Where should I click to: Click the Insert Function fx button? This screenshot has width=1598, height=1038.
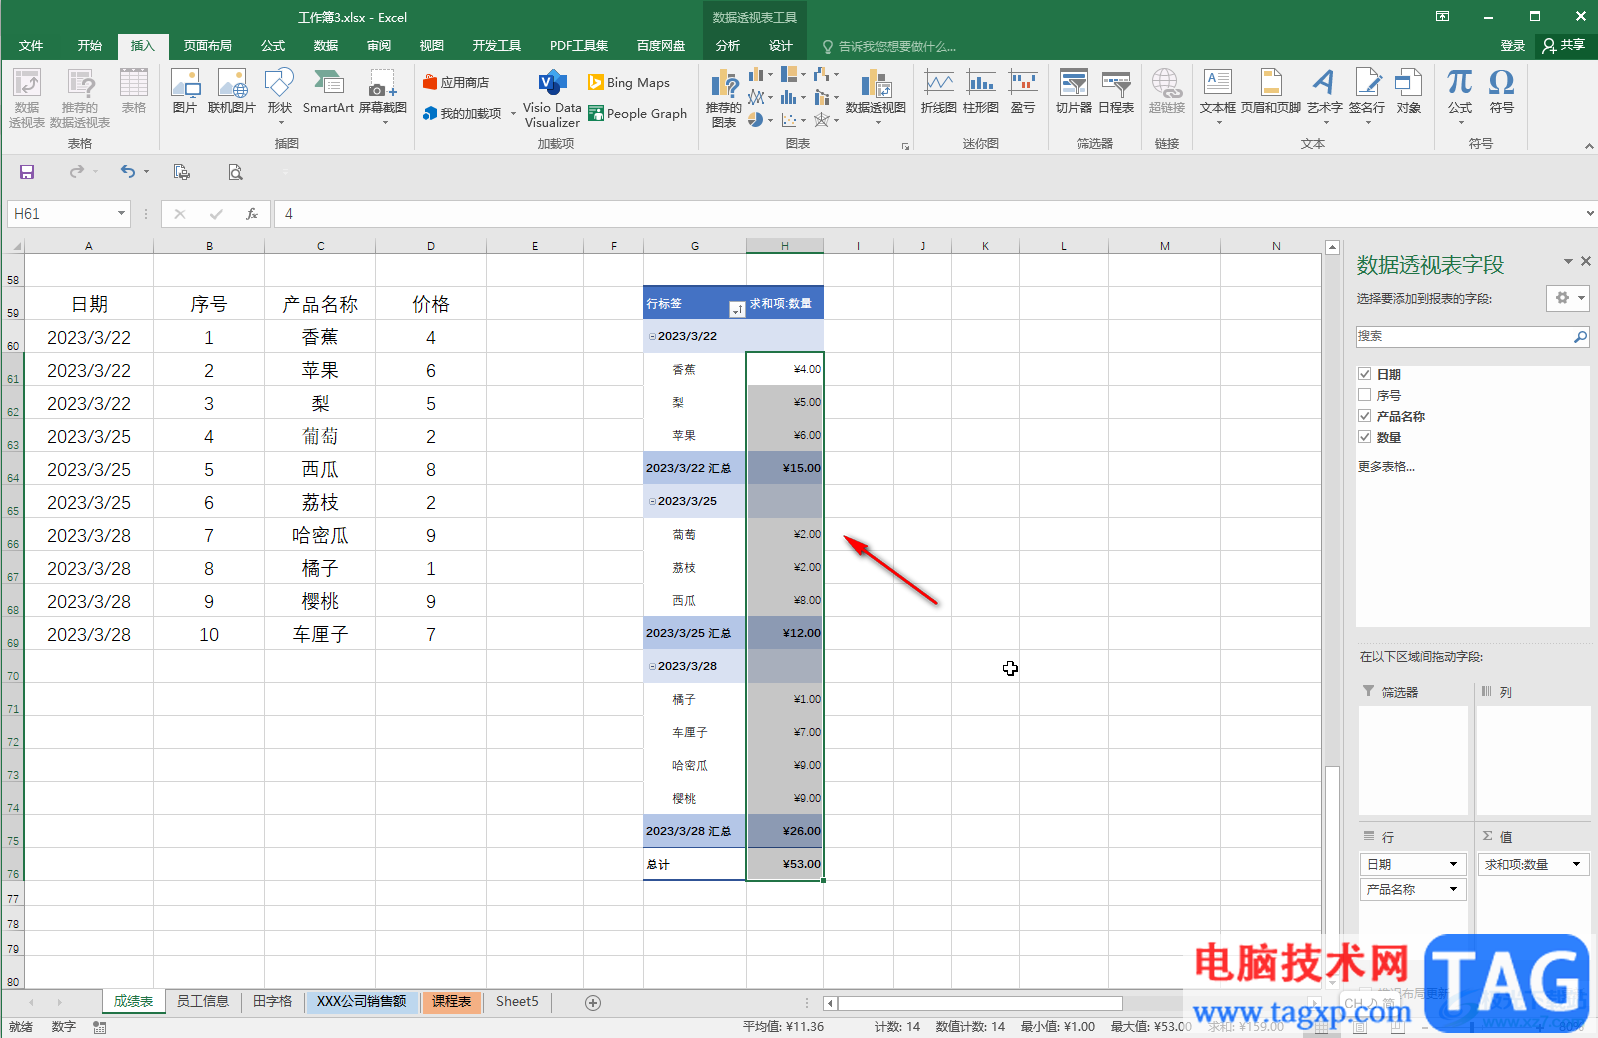[252, 213]
